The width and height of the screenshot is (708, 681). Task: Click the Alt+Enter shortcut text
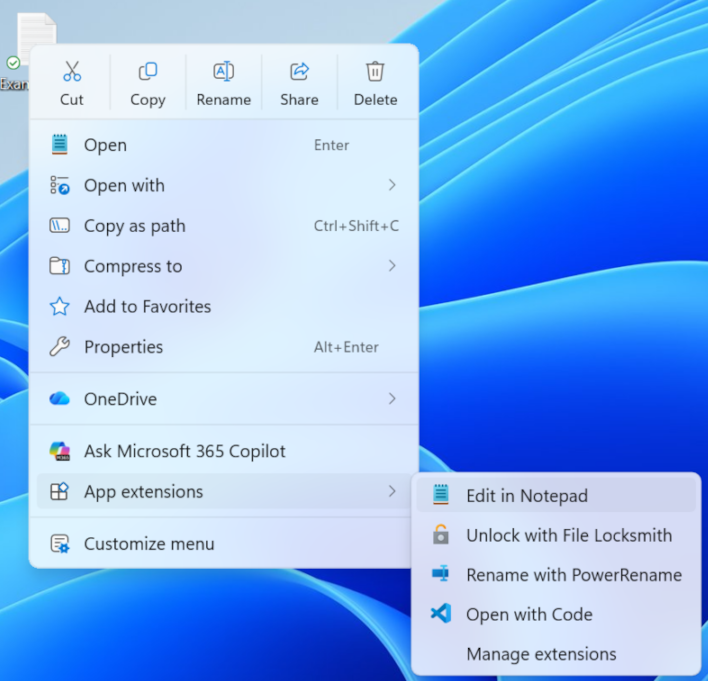(346, 347)
